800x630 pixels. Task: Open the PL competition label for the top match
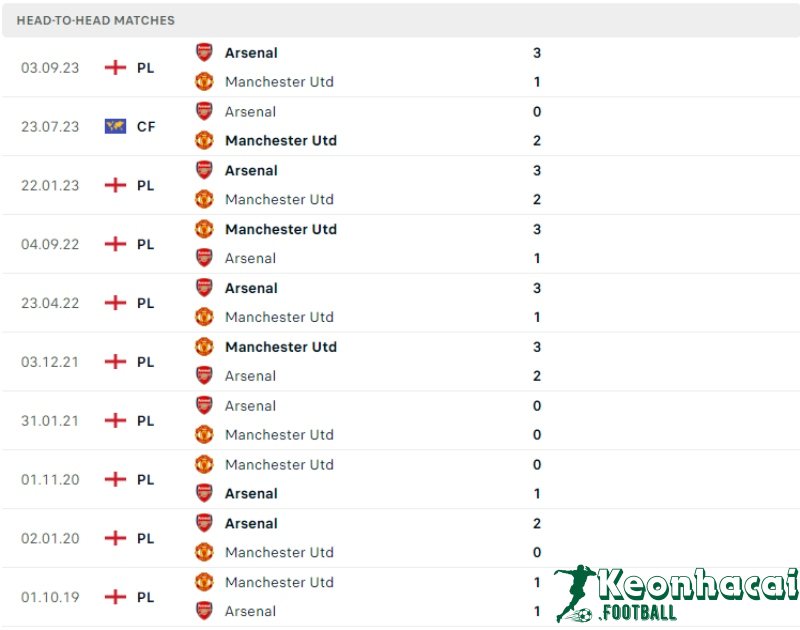[x=145, y=67]
